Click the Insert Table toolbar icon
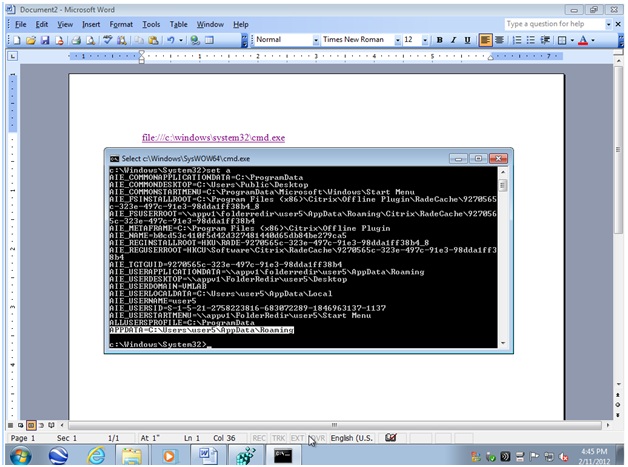 click(x=211, y=40)
